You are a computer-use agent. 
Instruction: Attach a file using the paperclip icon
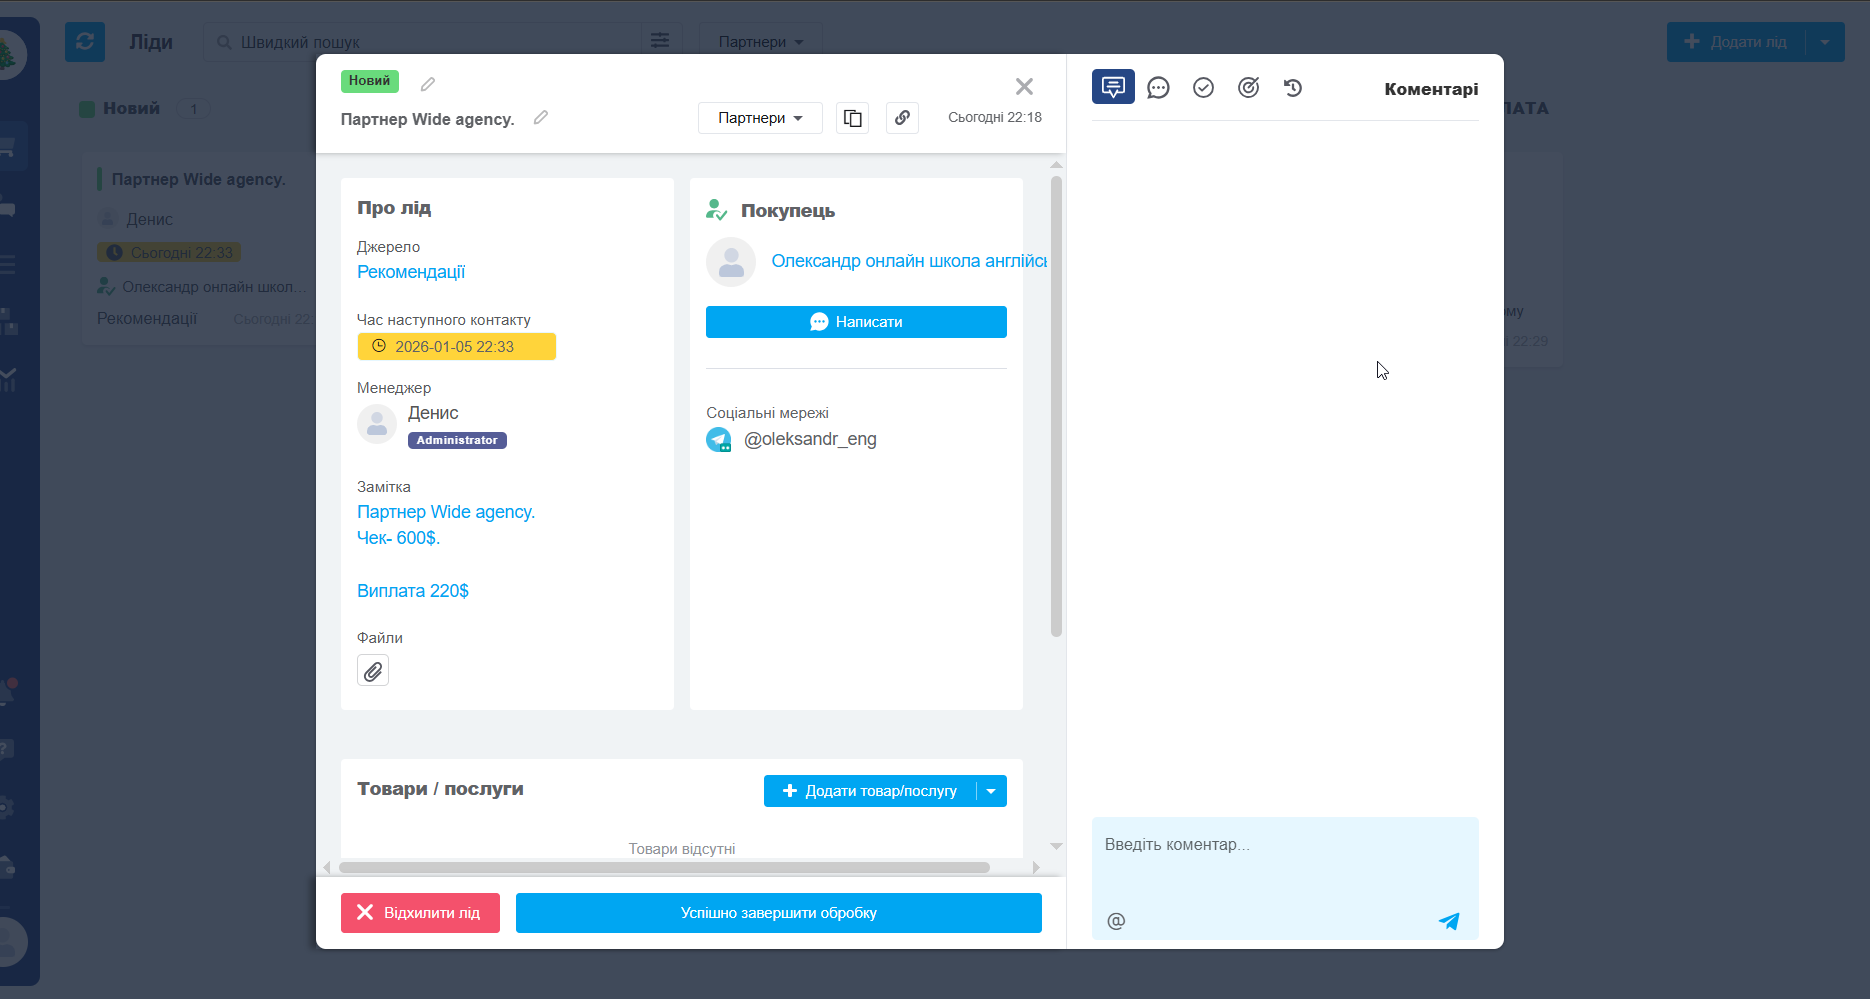point(373,670)
